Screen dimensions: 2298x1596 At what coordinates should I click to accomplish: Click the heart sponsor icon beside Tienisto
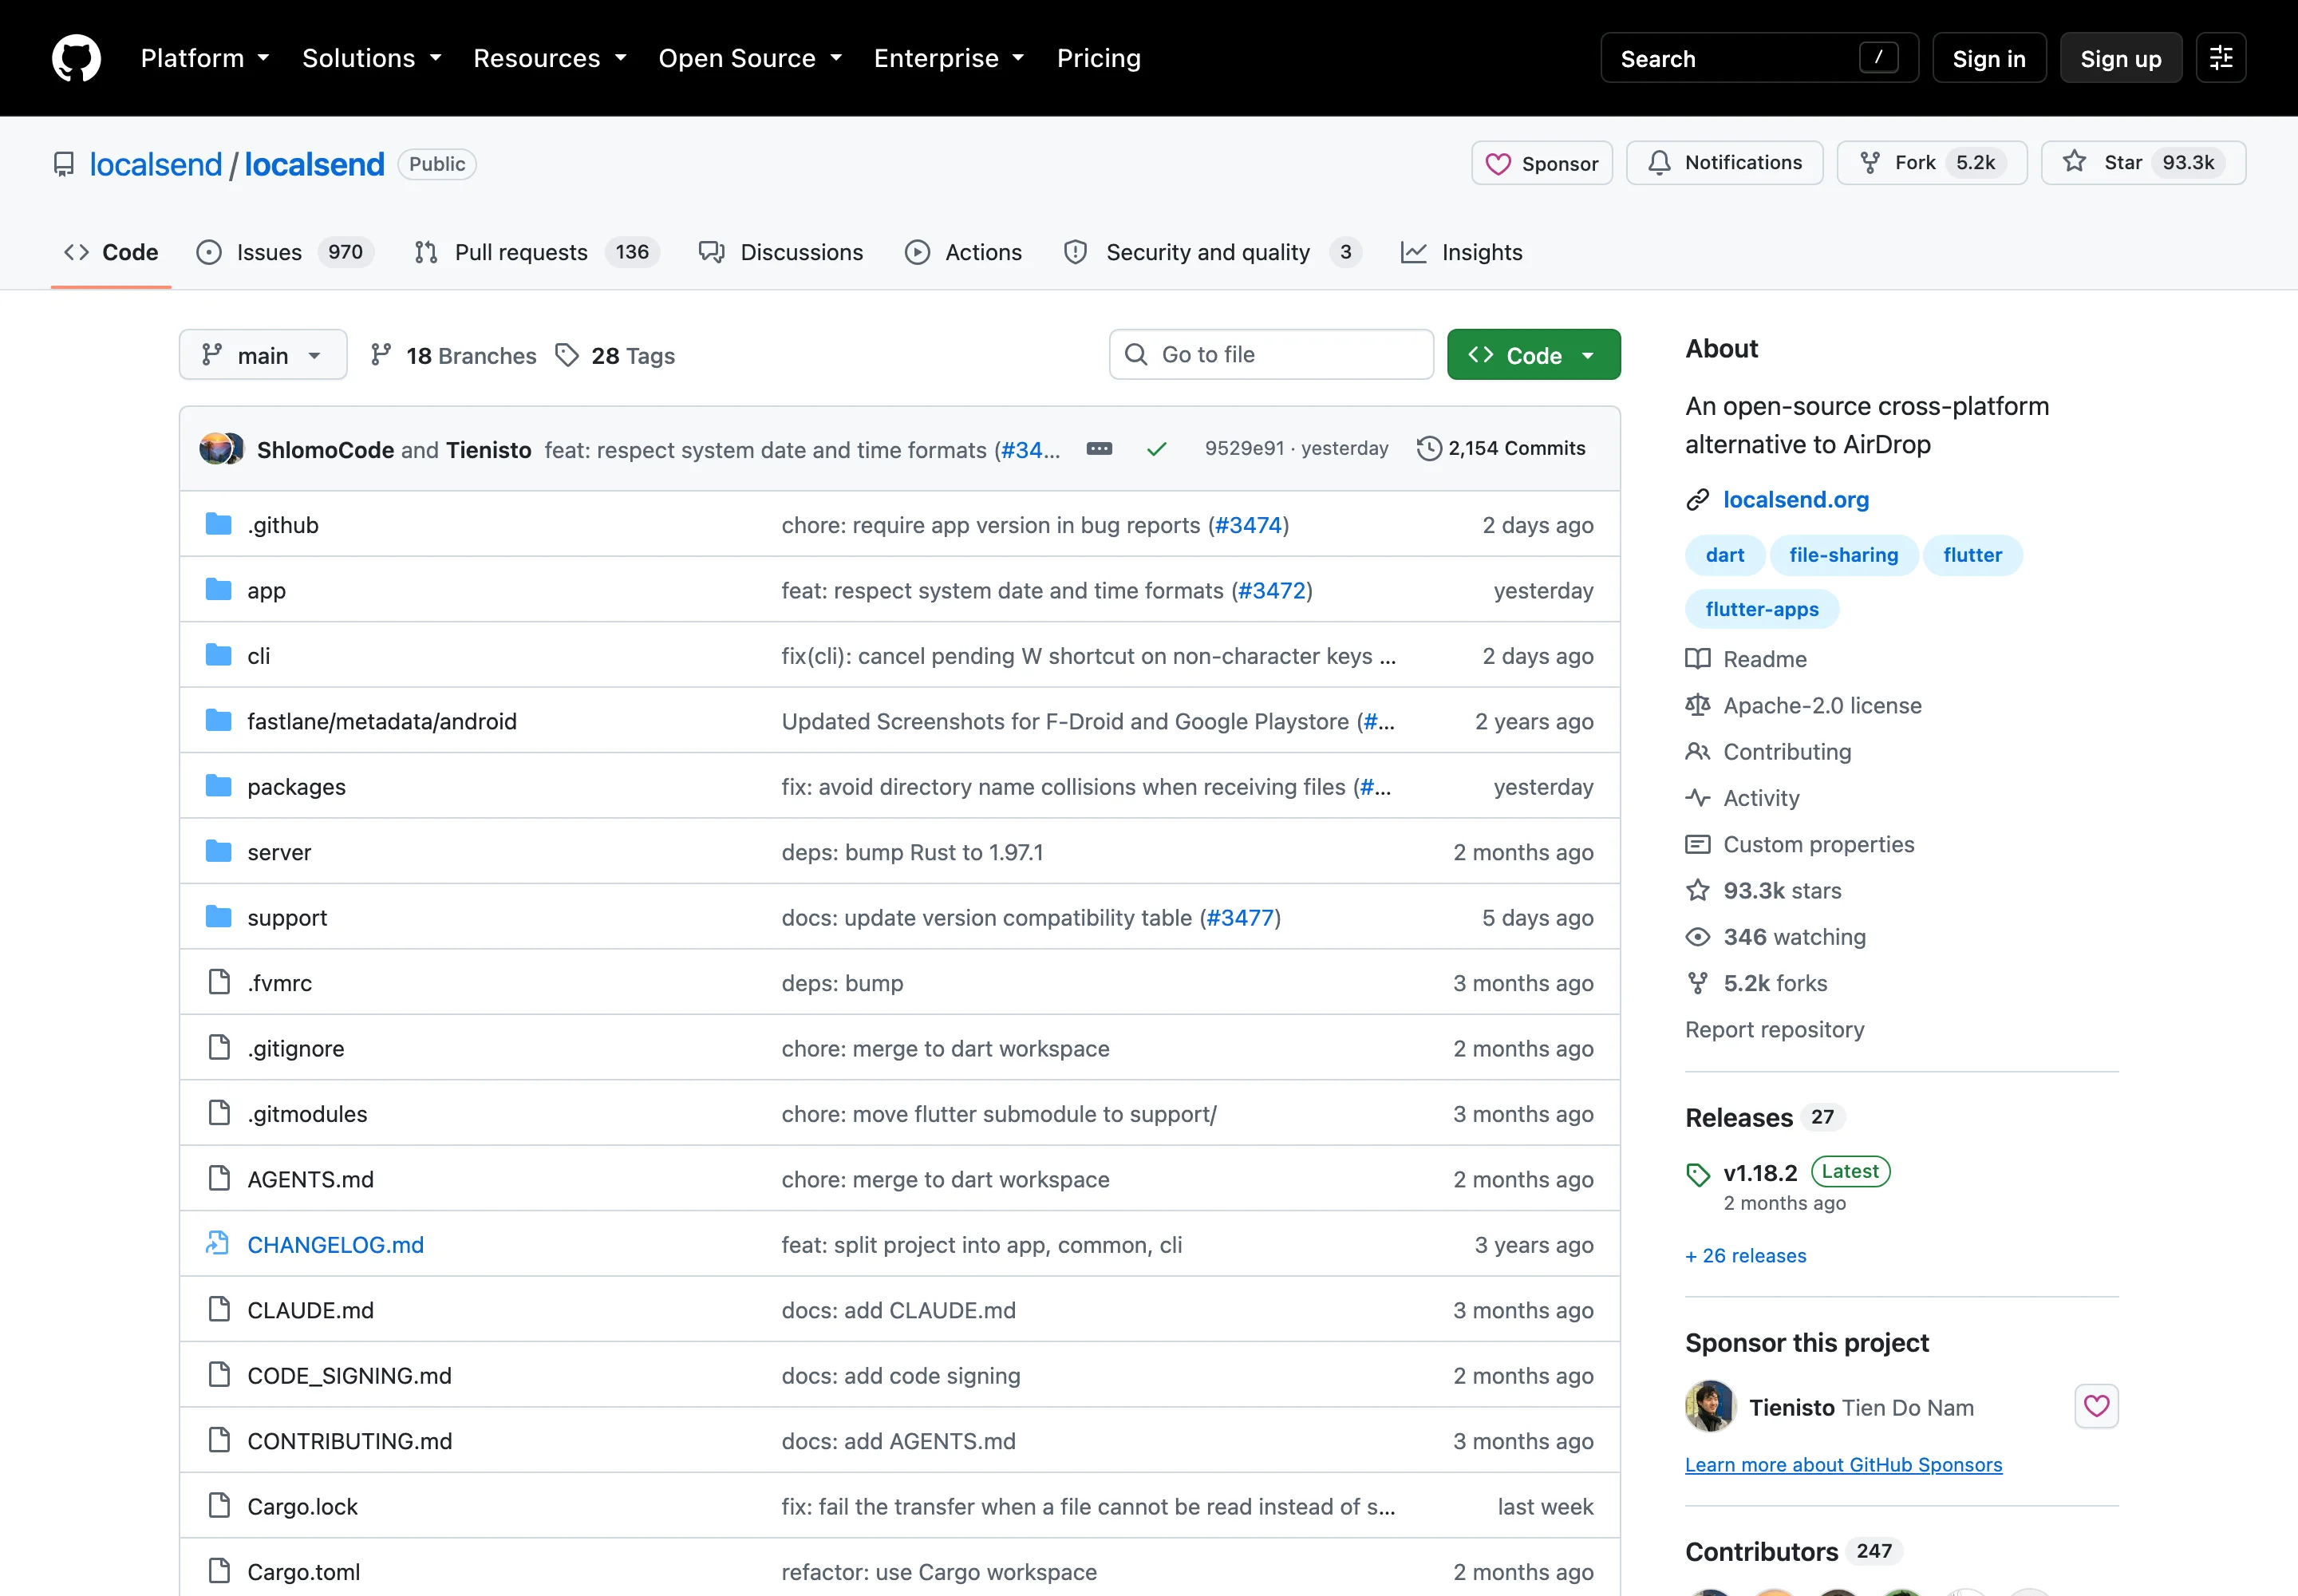pyautogui.click(x=2096, y=1406)
